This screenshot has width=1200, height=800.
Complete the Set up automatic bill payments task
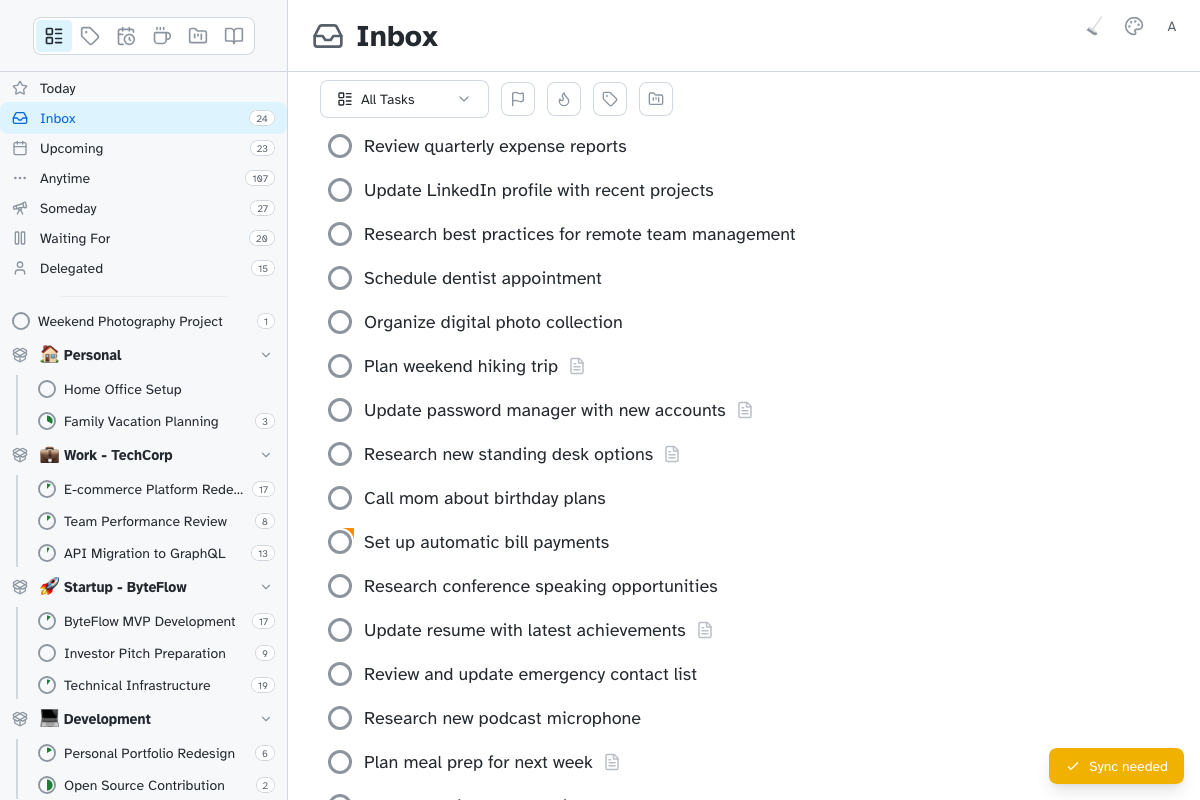(340, 542)
